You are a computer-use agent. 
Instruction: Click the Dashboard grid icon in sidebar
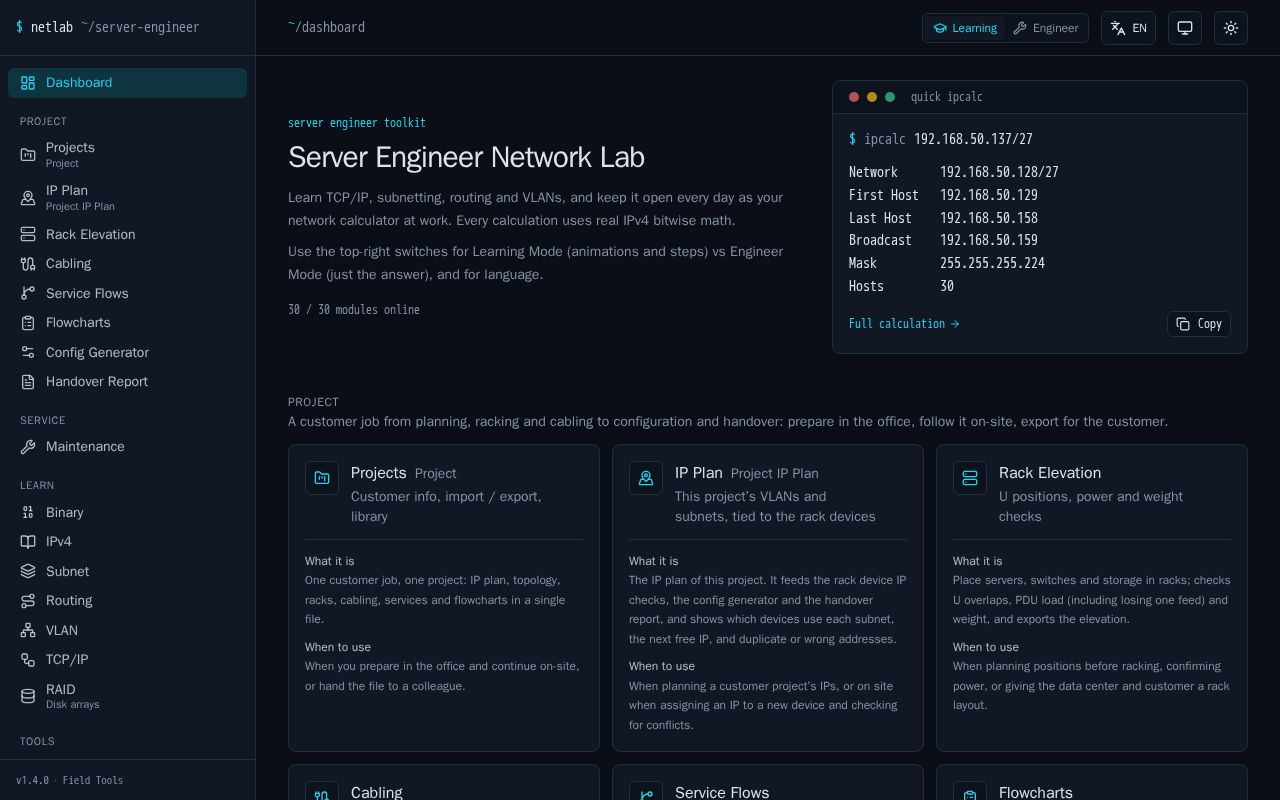click(28, 83)
